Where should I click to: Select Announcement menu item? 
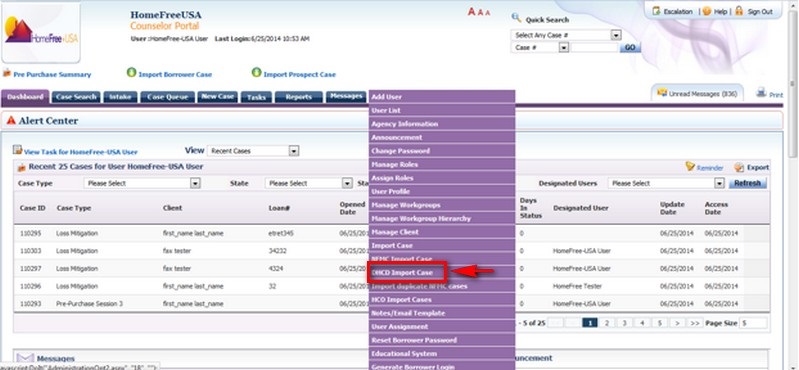point(442,137)
